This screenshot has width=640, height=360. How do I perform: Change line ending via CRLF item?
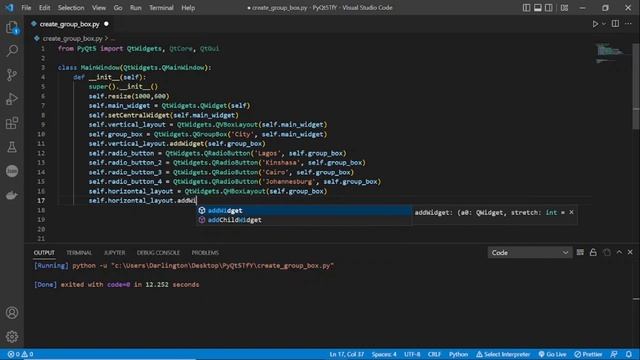(x=434, y=354)
